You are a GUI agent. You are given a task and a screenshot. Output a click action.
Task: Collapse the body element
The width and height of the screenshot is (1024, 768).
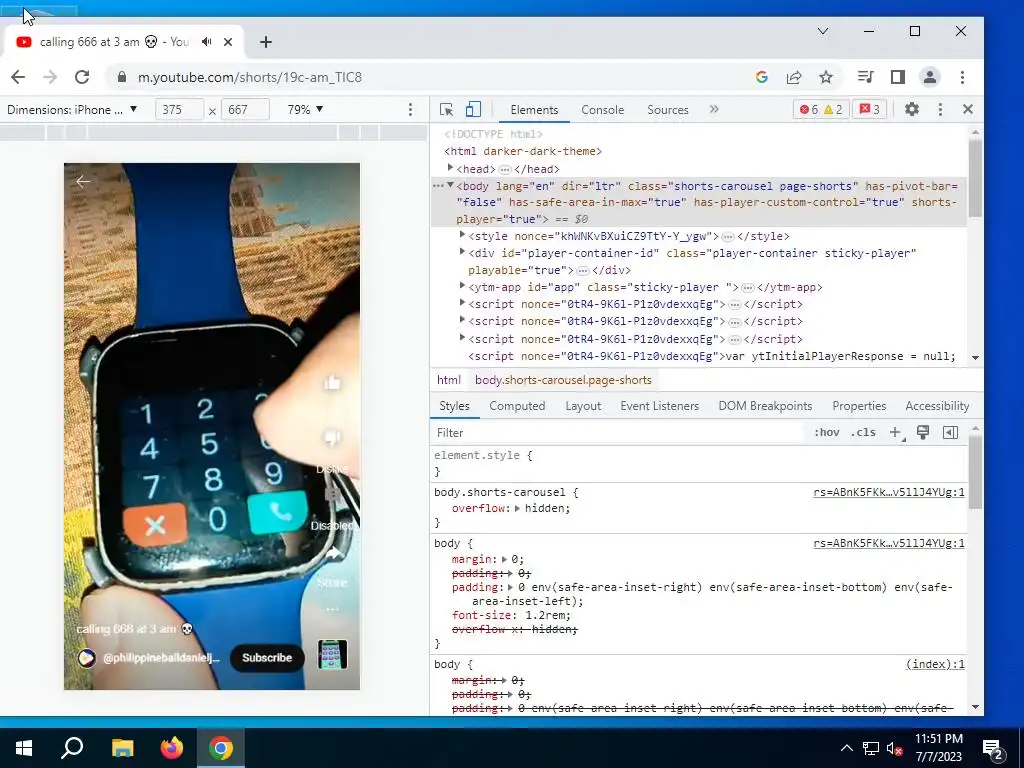(450, 185)
